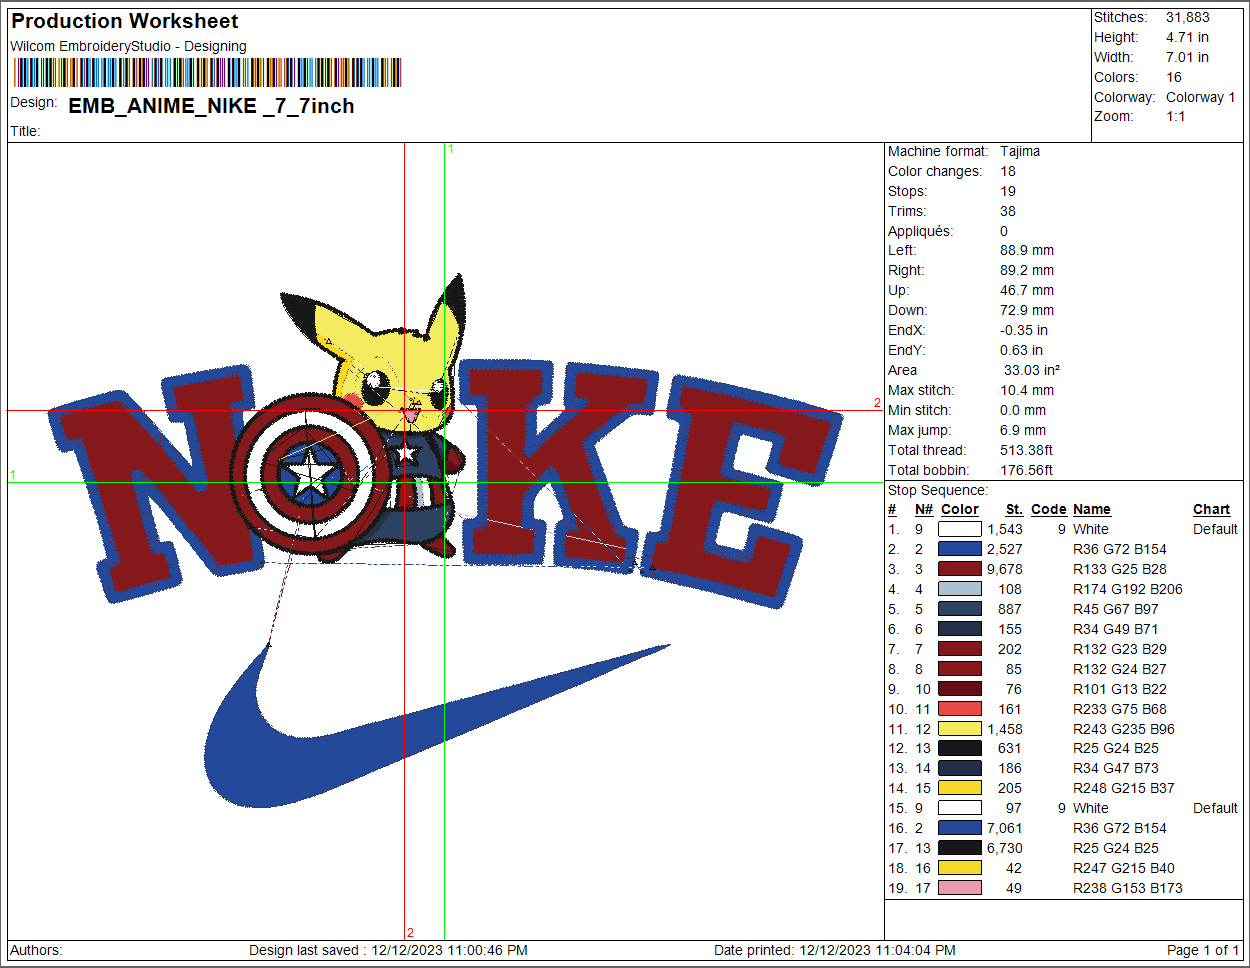Screen dimensions: 1250x968
Task: Select the dark red R133 G25 B28 swatch
Action: tap(959, 569)
